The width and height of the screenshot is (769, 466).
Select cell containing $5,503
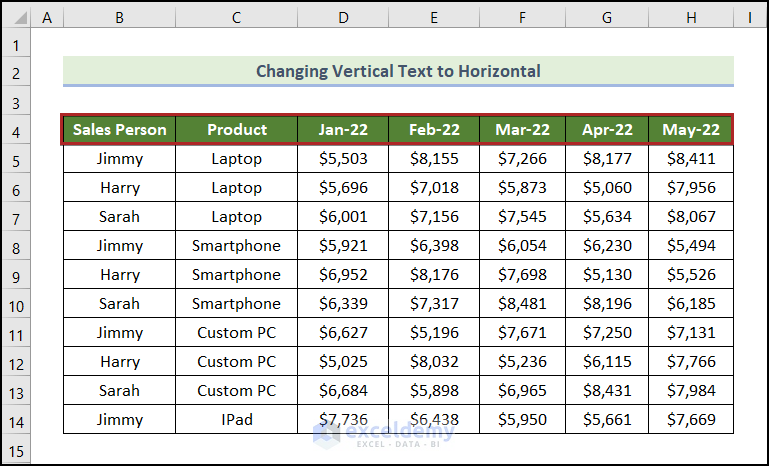point(343,159)
